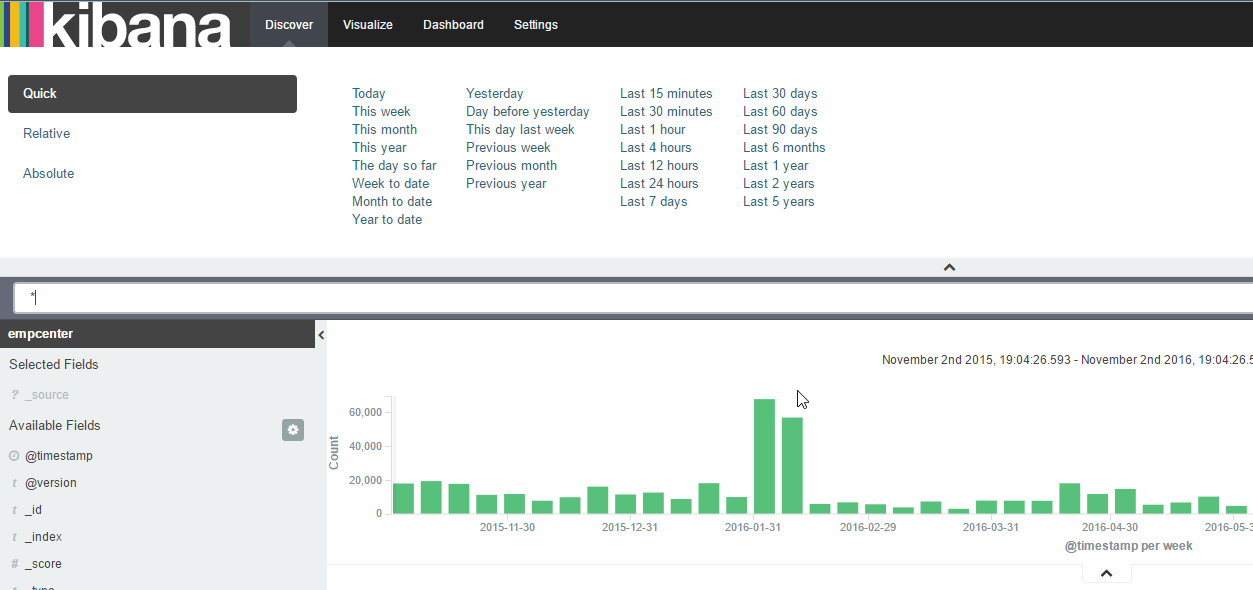Click the type icon beside @version
1253x590 pixels.
(x=14, y=483)
